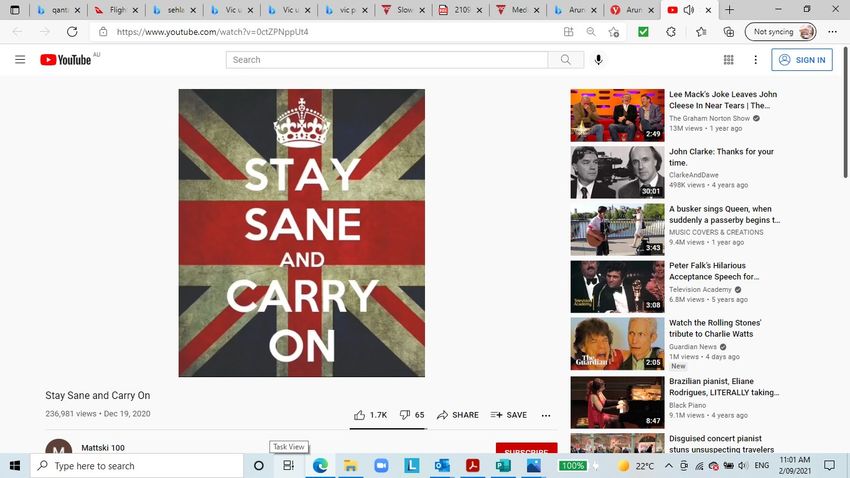Click Not syncing profile button

tap(781, 32)
